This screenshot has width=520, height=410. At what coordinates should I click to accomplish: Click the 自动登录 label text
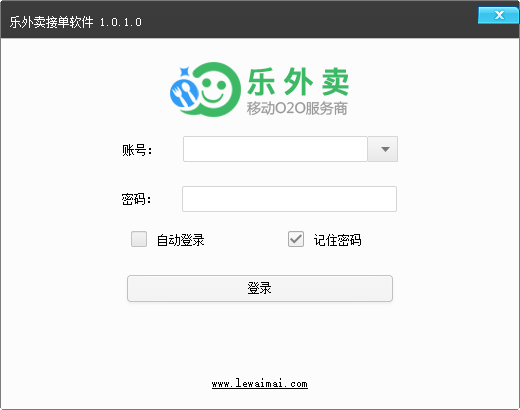point(180,240)
